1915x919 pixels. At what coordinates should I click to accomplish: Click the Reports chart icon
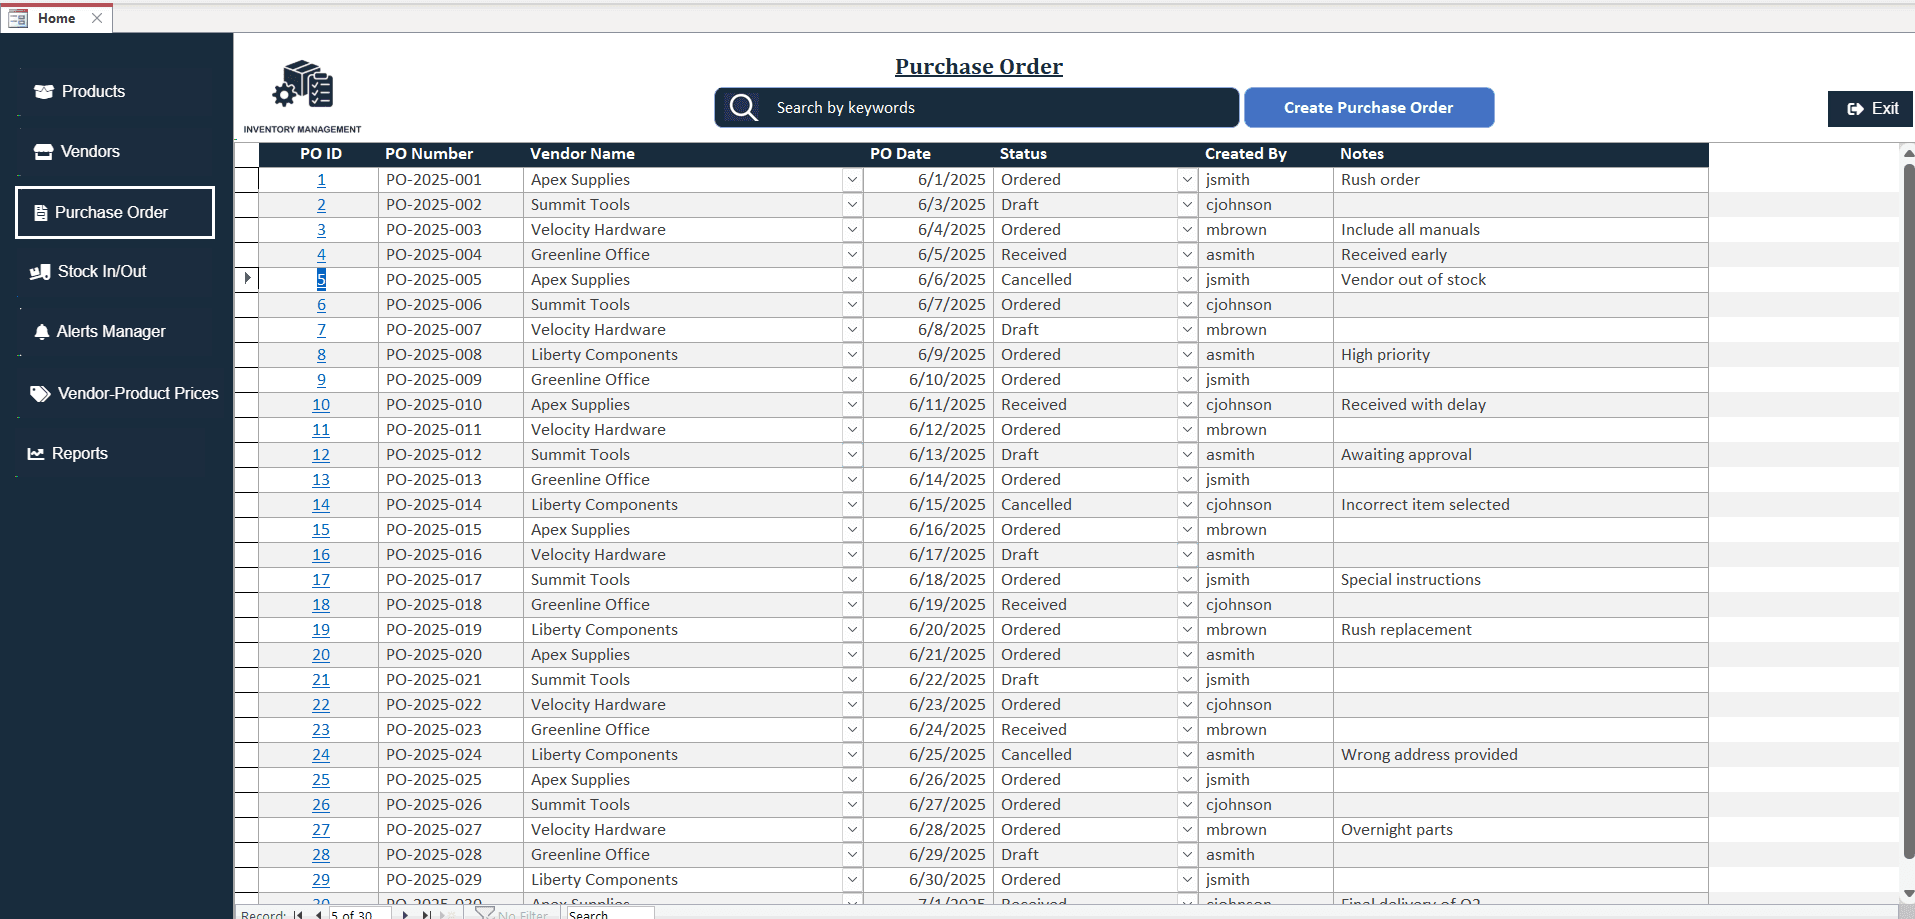pyautogui.click(x=36, y=453)
